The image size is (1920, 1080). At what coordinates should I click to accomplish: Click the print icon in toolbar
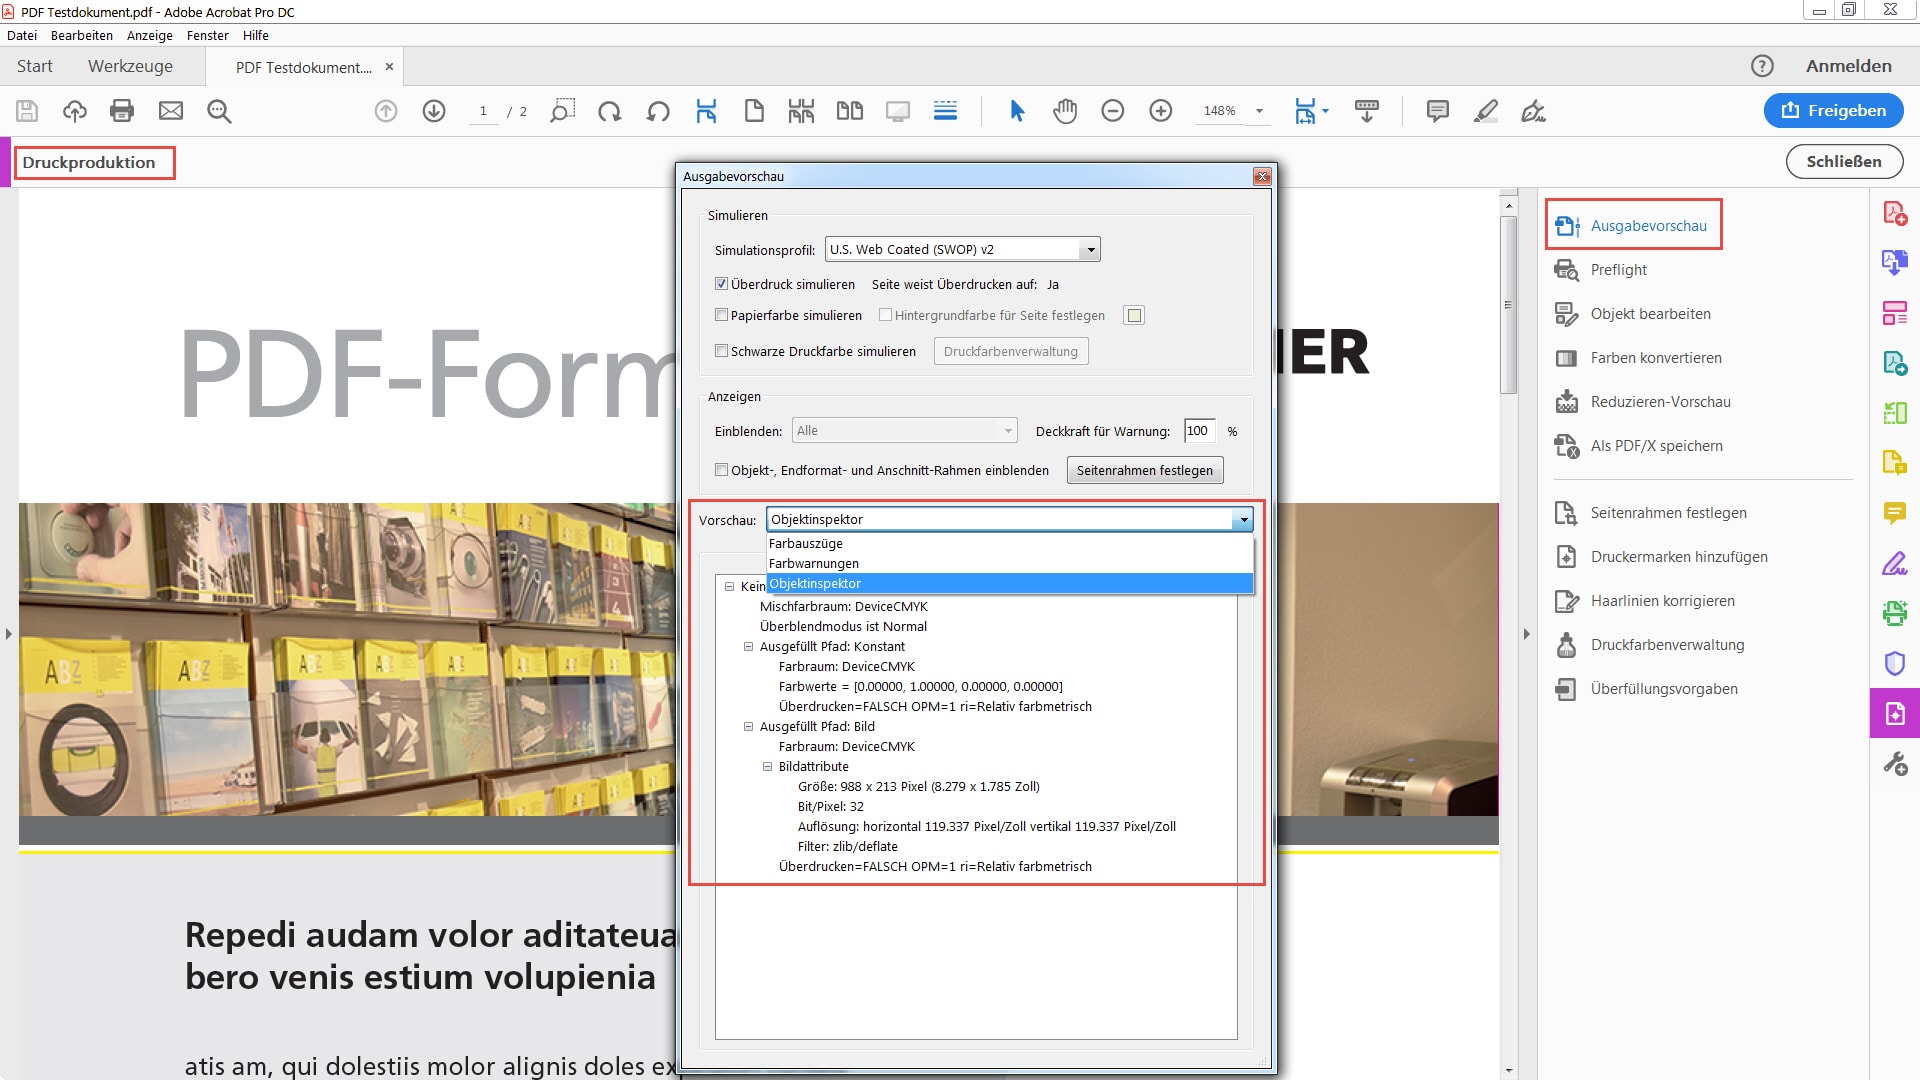pyautogui.click(x=122, y=111)
